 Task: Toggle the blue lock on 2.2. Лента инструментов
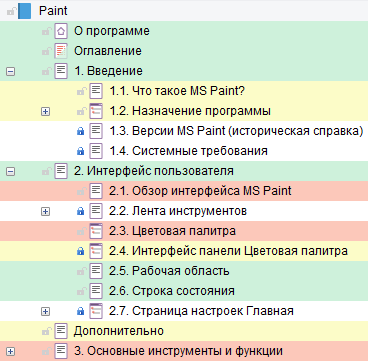(80, 212)
